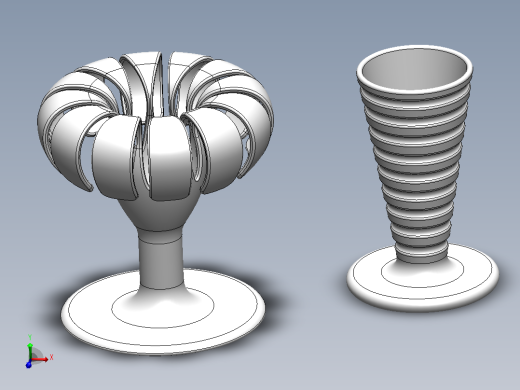Select the inner opening of the ribbed cup
The height and width of the screenshot is (390, 520).
(415, 70)
